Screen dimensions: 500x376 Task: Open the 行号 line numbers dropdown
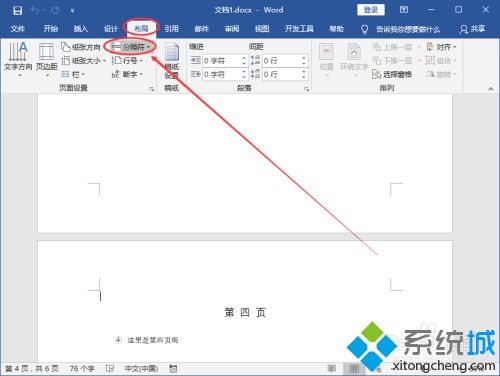127,61
